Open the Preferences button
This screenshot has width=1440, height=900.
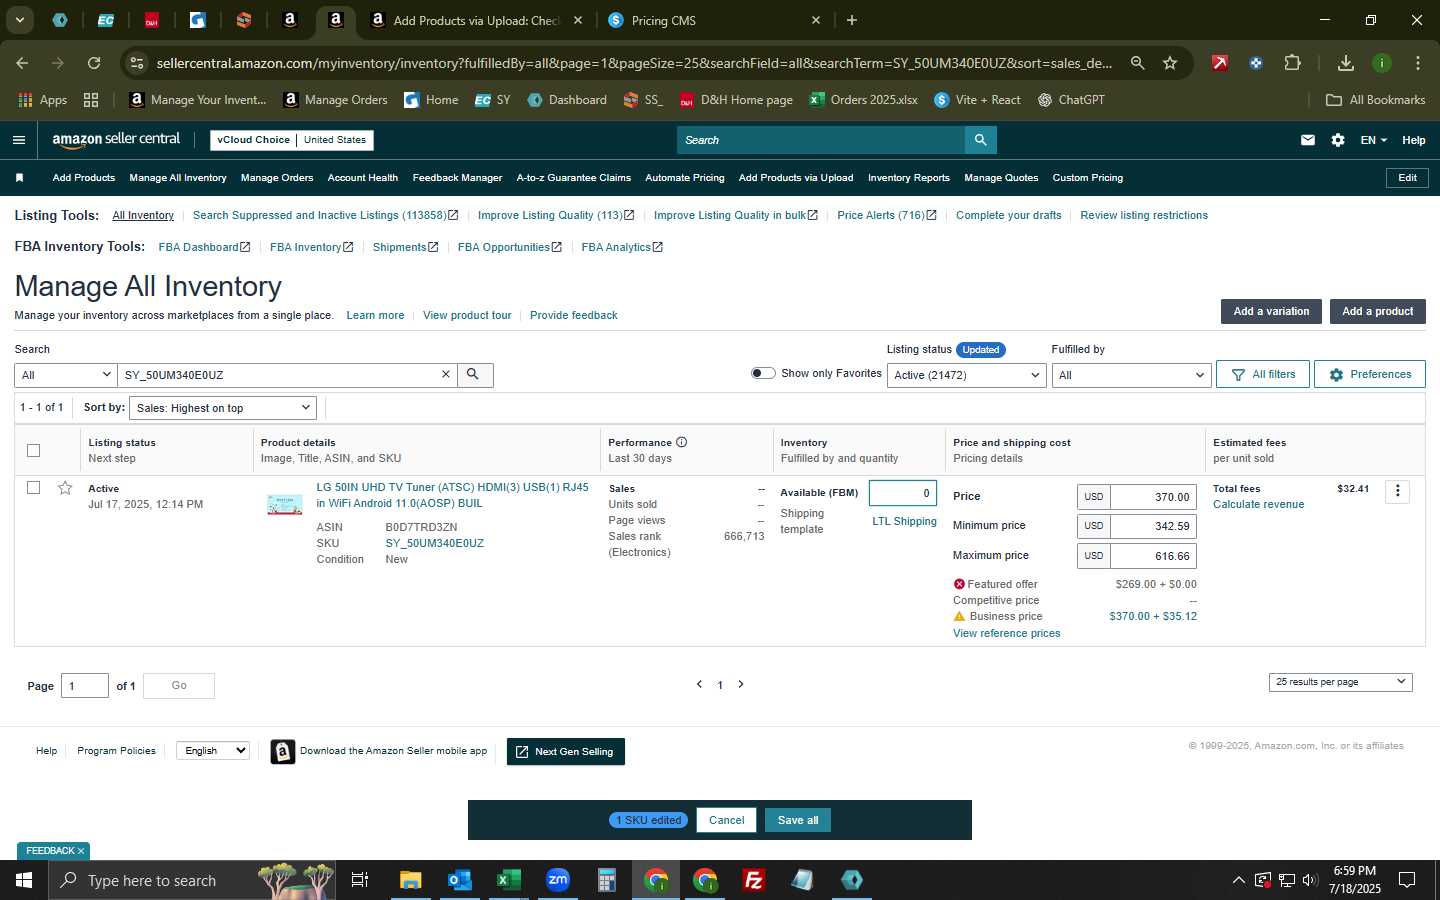coord(1370,374)
